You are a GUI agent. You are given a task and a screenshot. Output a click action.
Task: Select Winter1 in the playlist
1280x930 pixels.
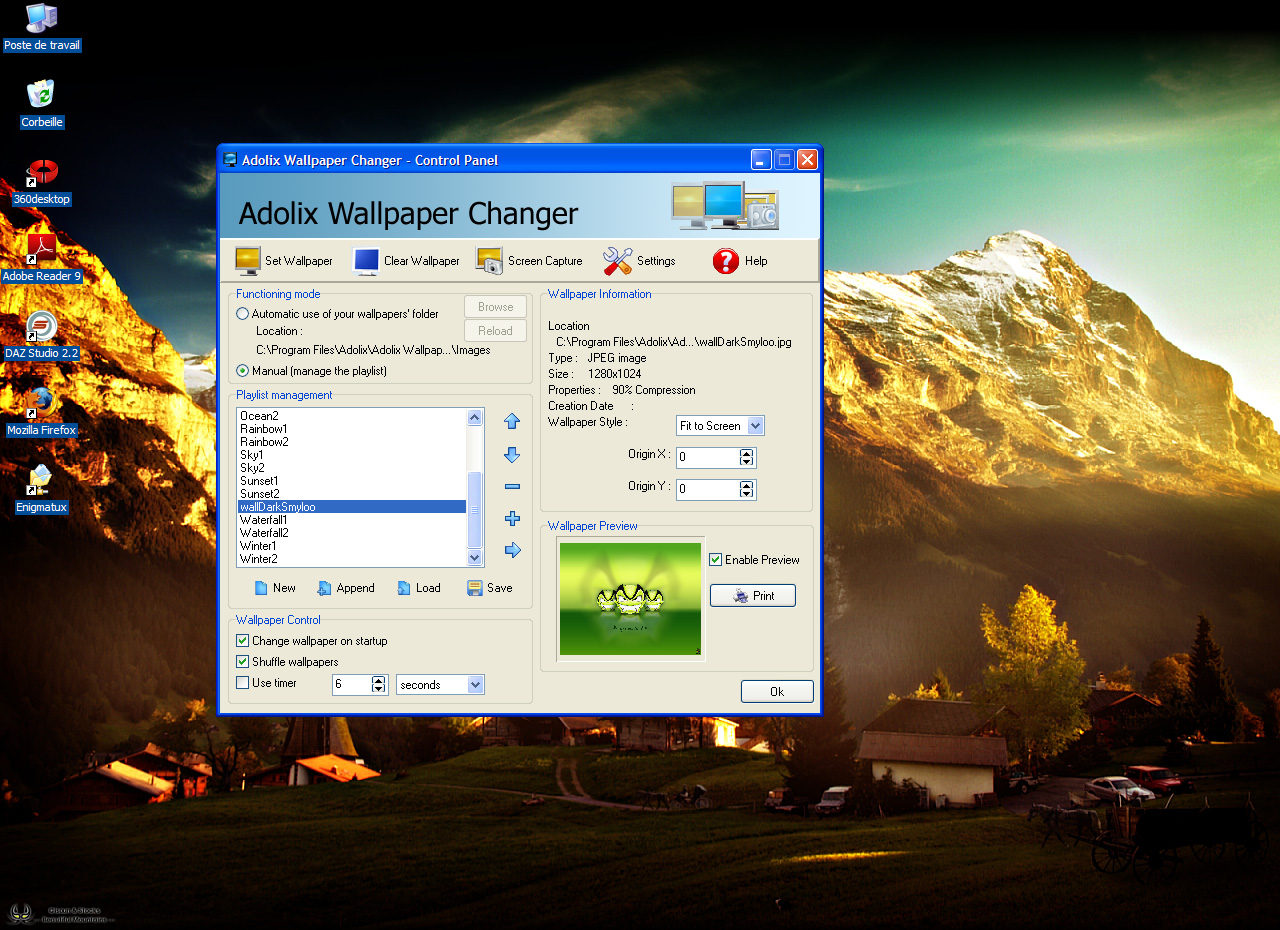[352, 546]
